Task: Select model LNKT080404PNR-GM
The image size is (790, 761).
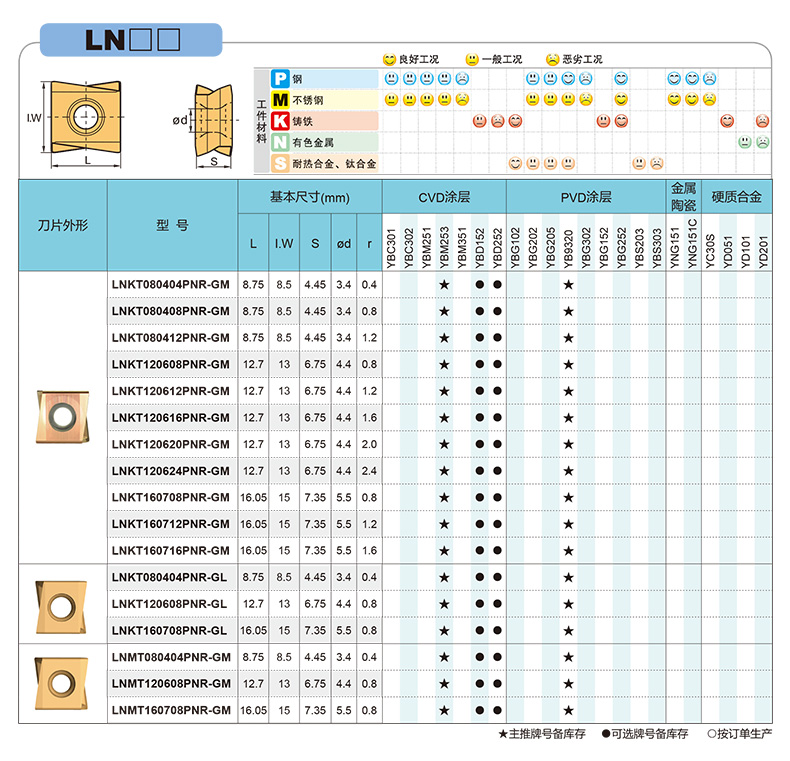Action: click(x=171, y=285)
